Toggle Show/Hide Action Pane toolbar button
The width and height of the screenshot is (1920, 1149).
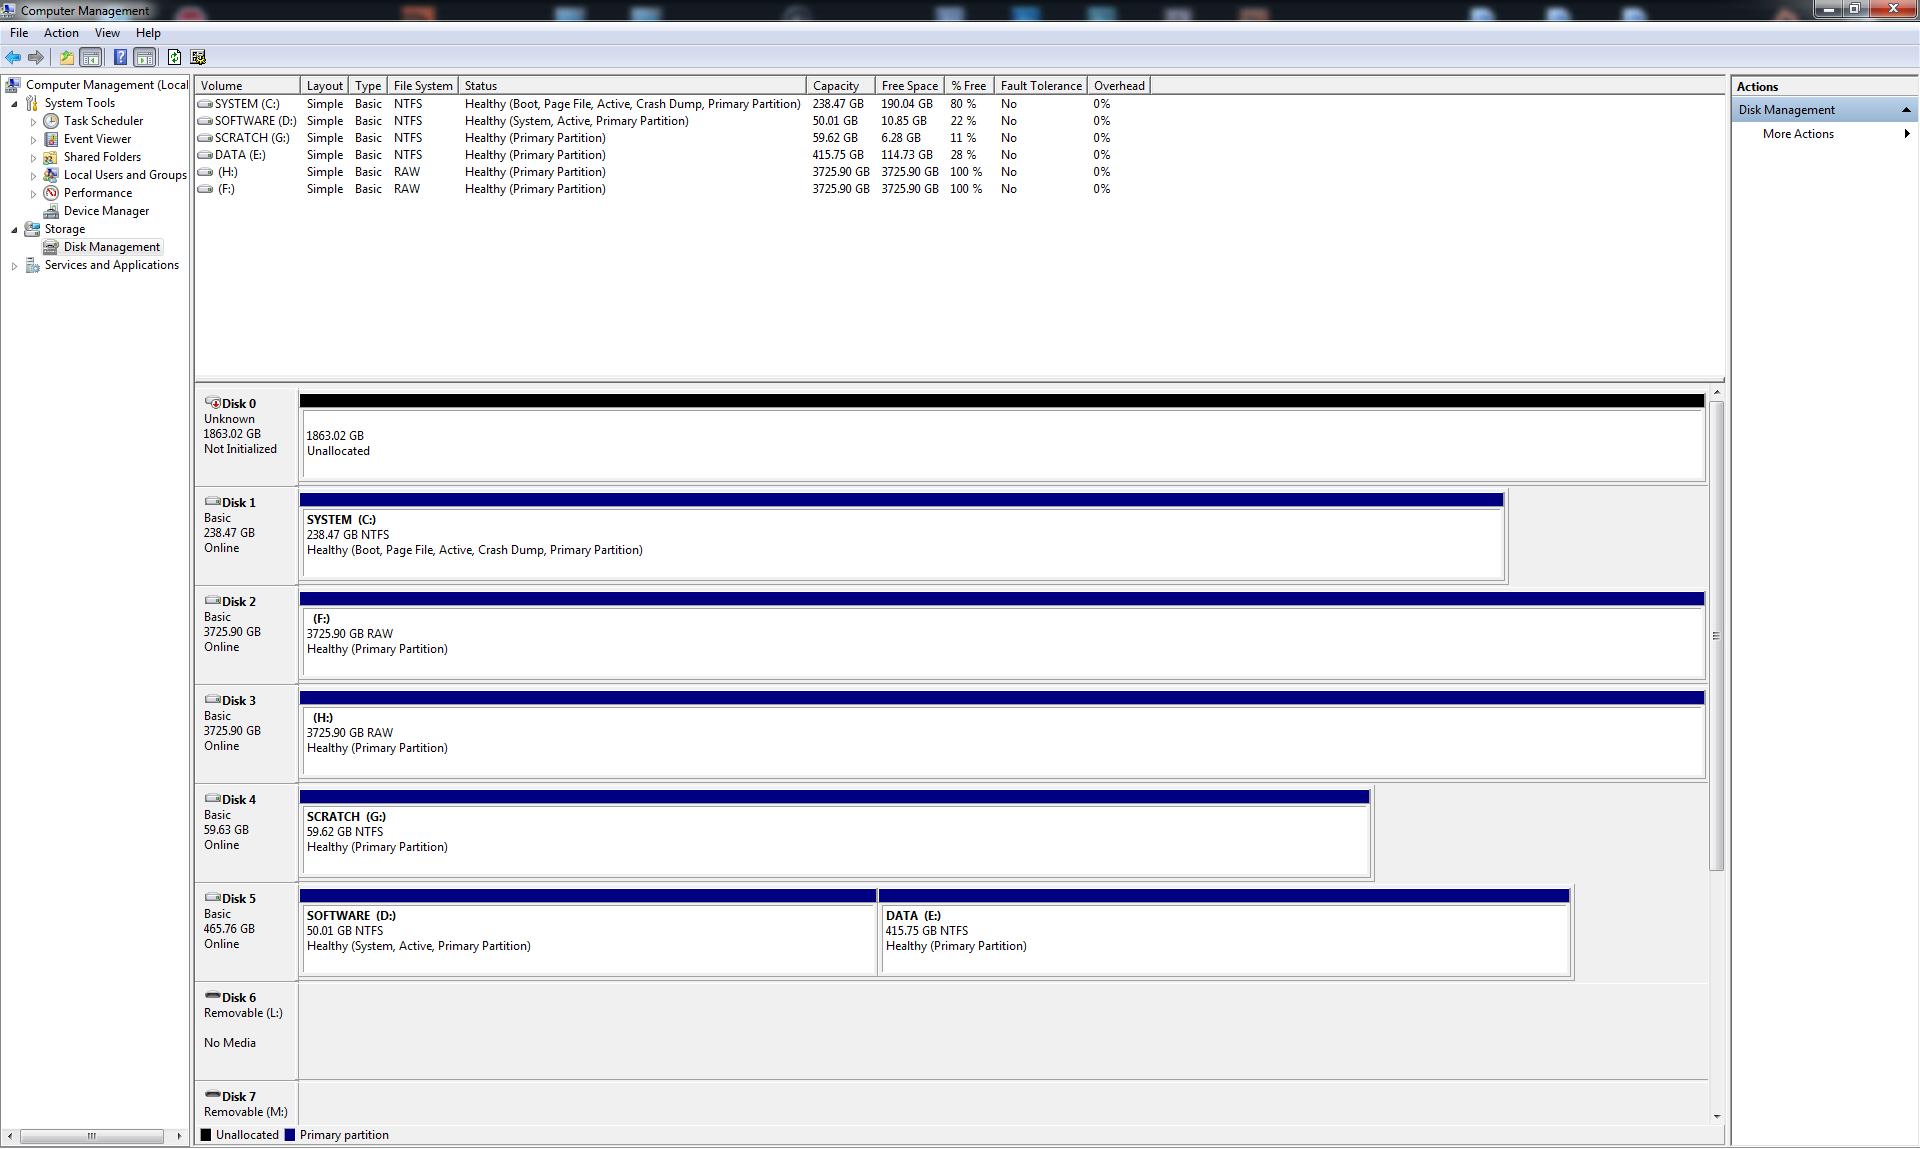[145, 57]
